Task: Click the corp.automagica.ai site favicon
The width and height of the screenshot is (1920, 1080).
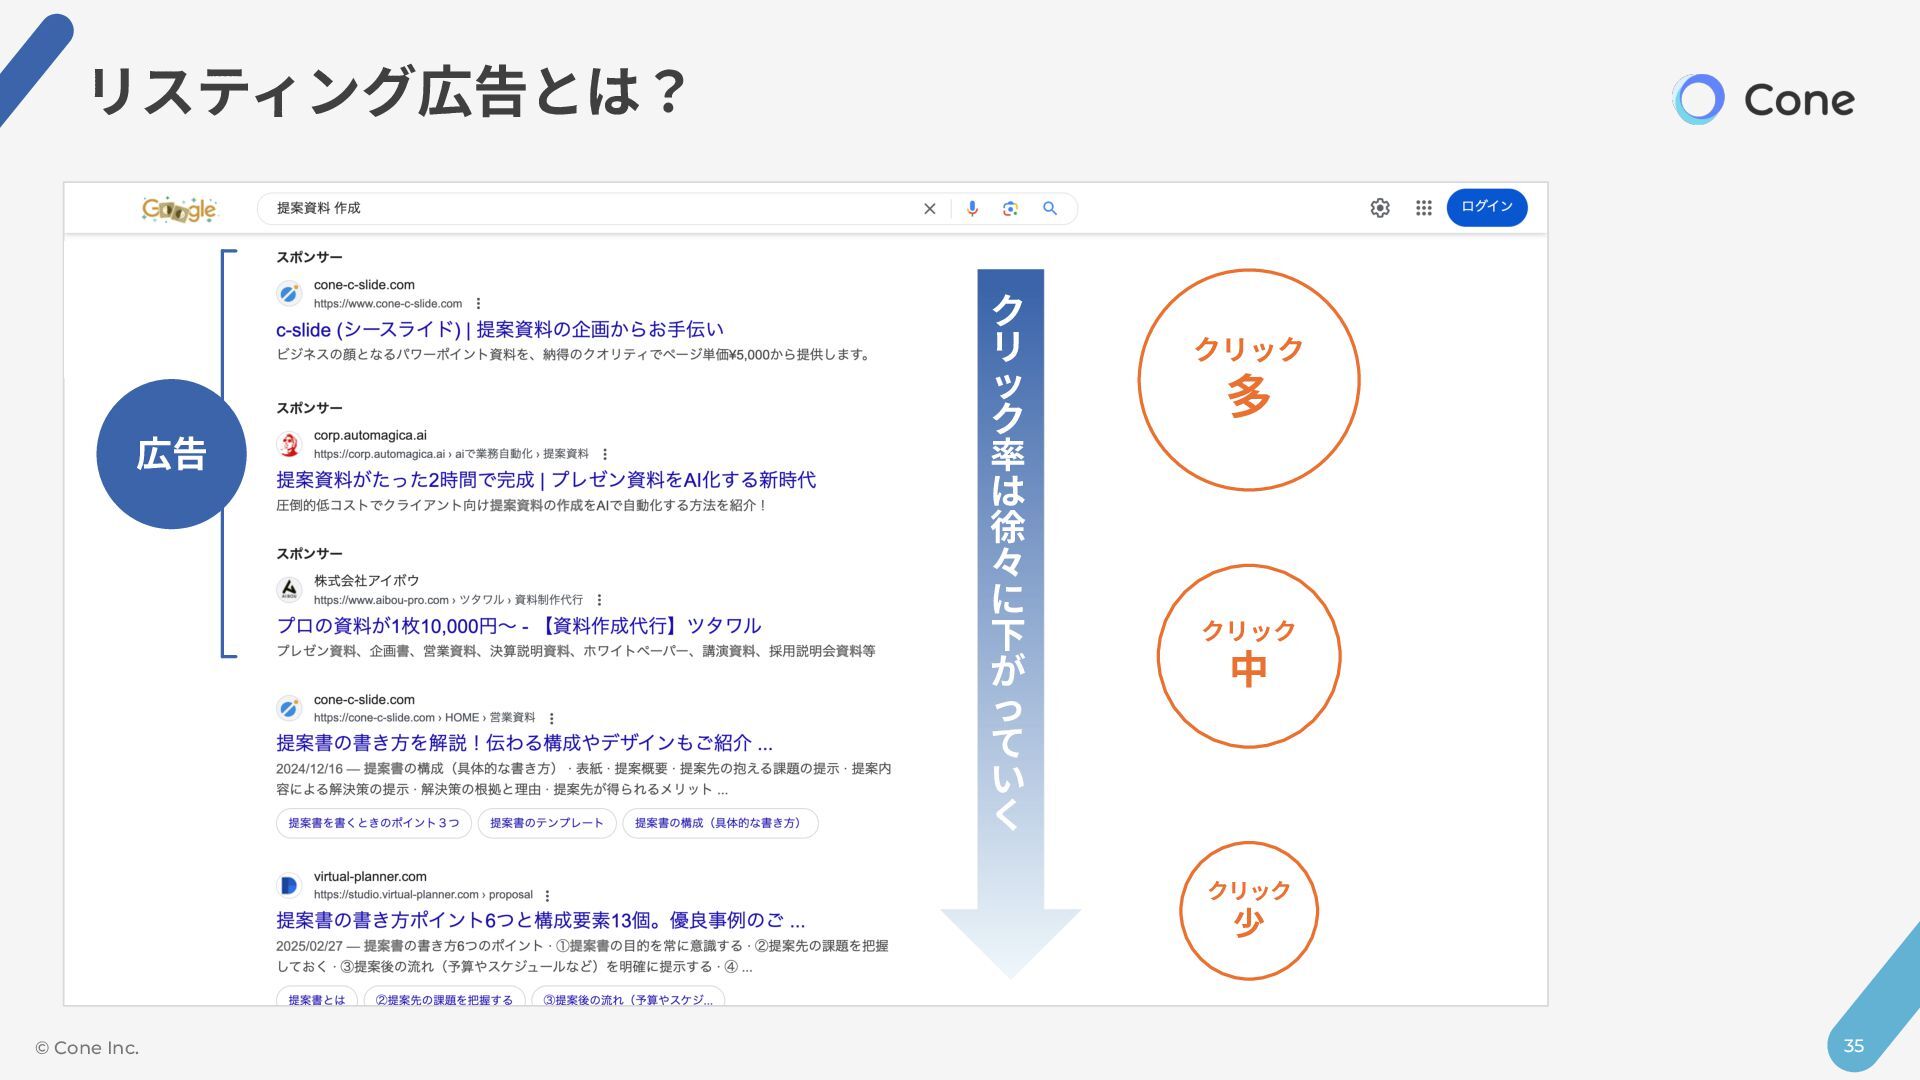Action: 289,444
